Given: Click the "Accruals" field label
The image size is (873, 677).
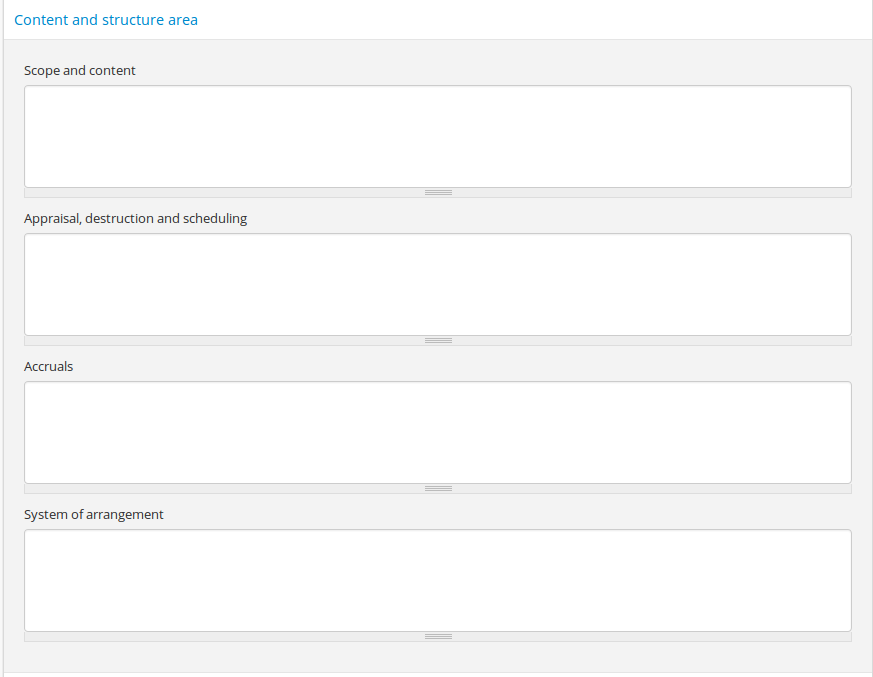Looking at the screenshot, I should (49, 366).
